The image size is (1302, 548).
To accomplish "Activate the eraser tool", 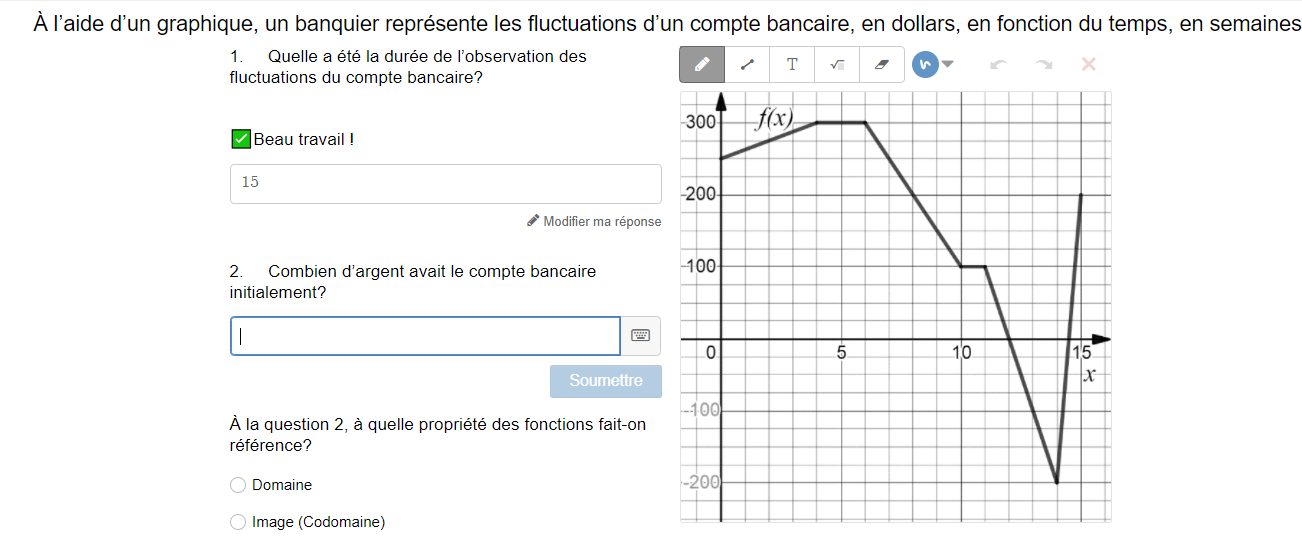I will [881, 65].
